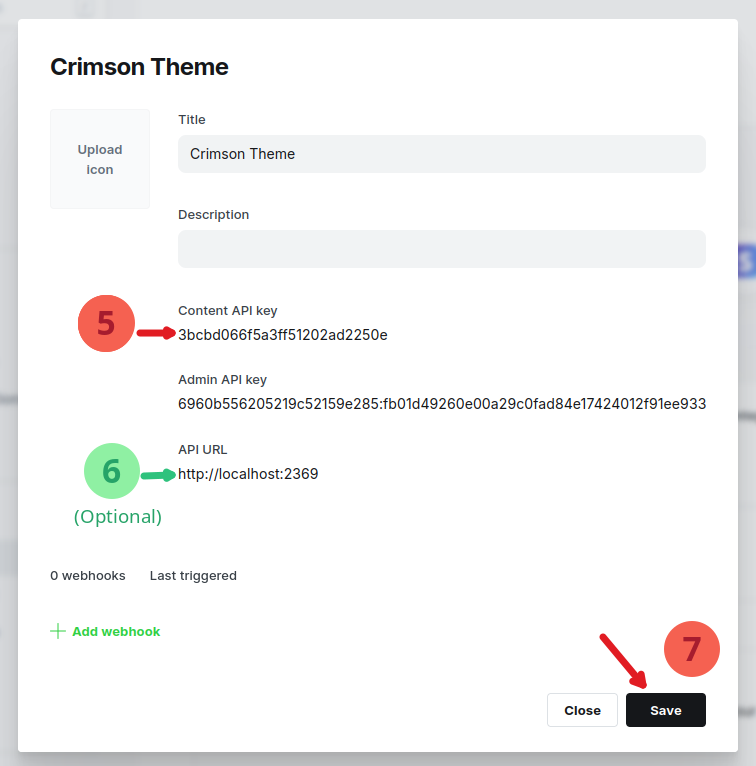
Task: Click the API URL label
Action: pyautogui.click(x=203, y=450)
